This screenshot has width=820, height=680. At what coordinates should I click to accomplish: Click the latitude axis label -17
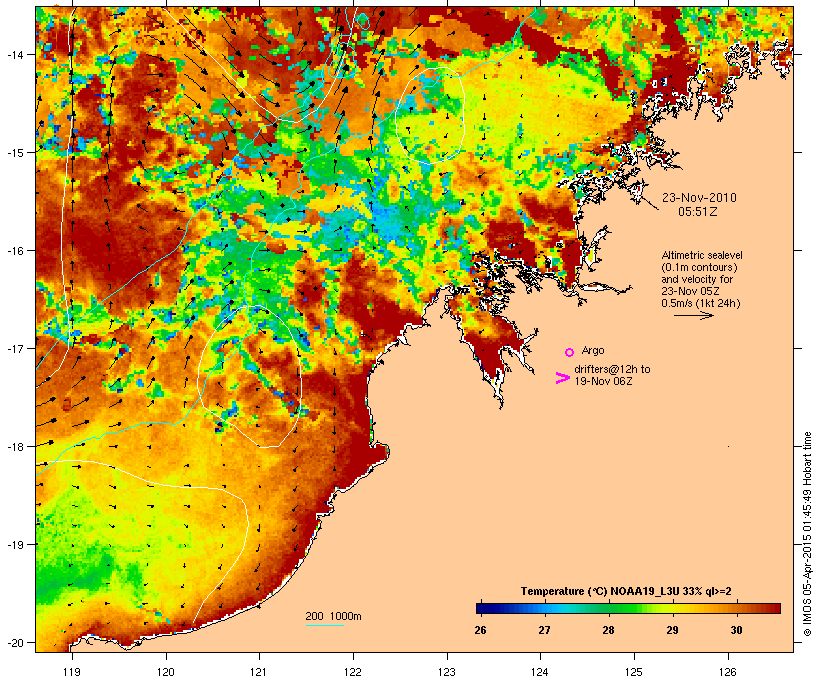[x=14, y=348]
